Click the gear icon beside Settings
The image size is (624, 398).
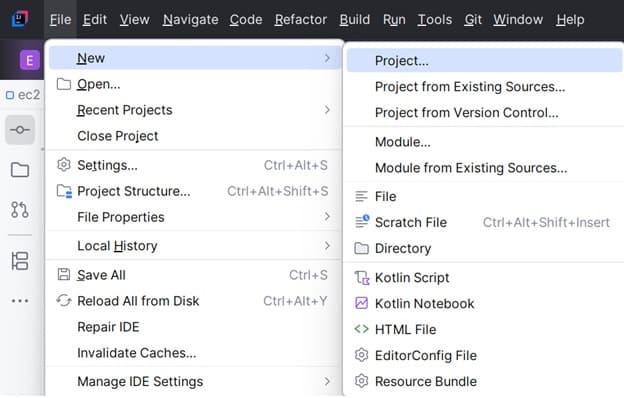point(64,165)
